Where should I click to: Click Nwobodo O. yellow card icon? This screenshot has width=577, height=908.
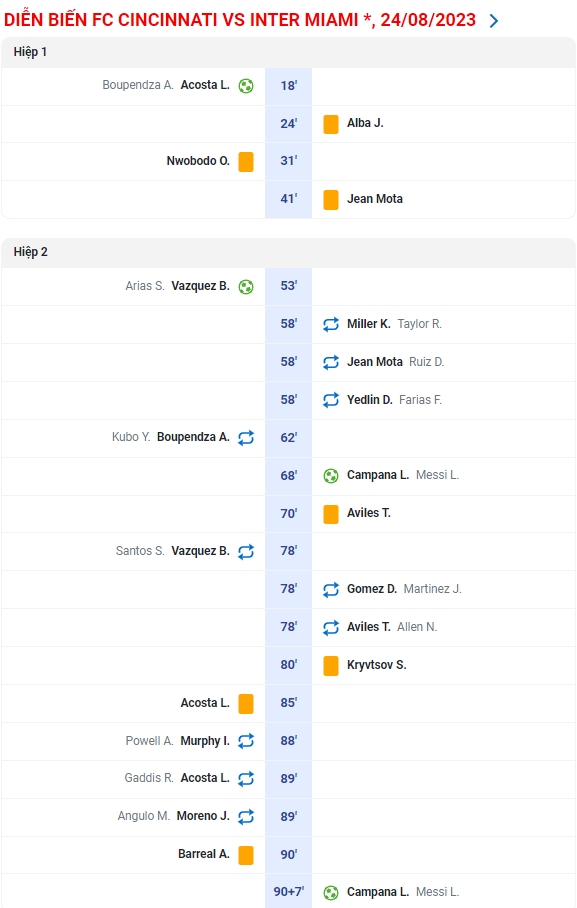coord(246,162)
